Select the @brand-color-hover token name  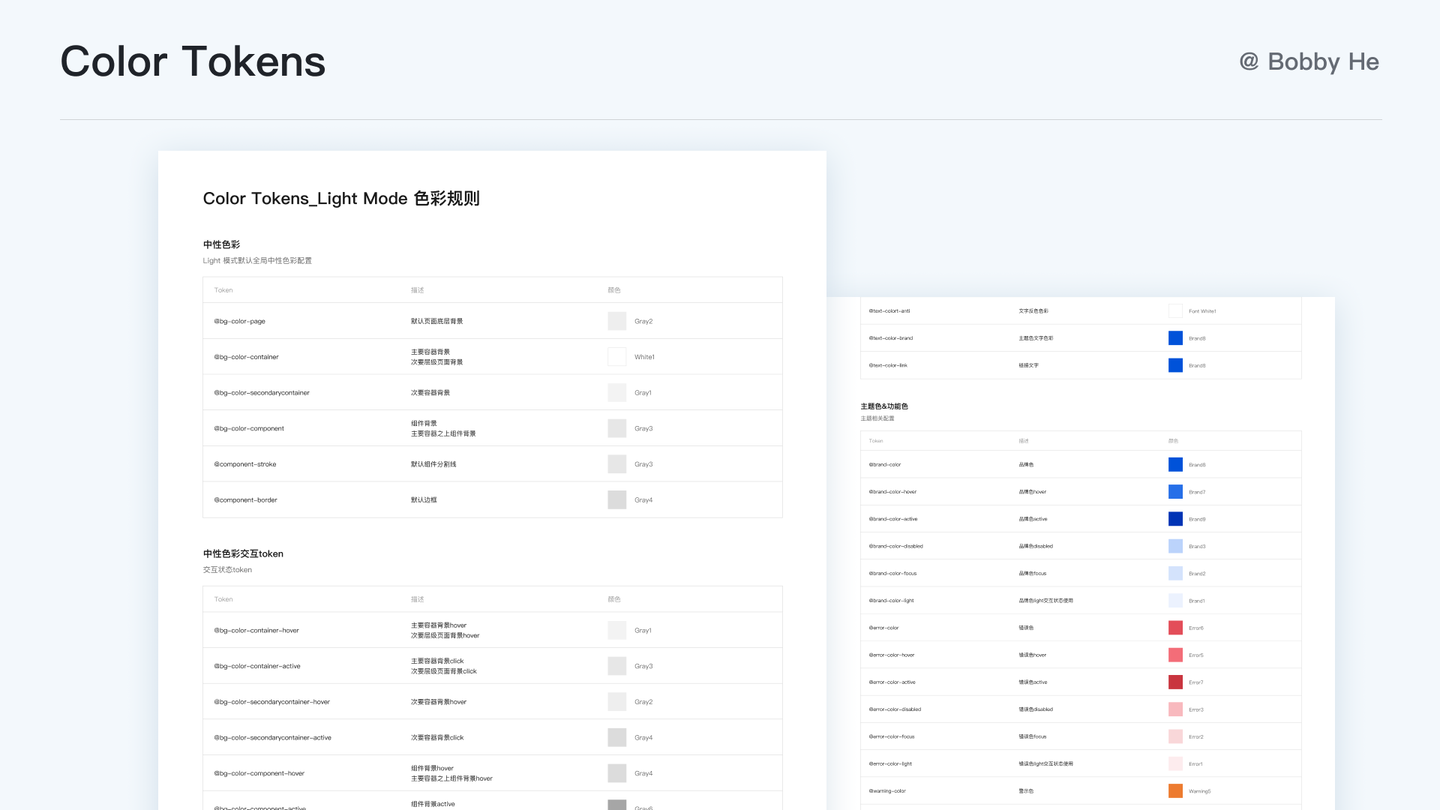(895, 491)
